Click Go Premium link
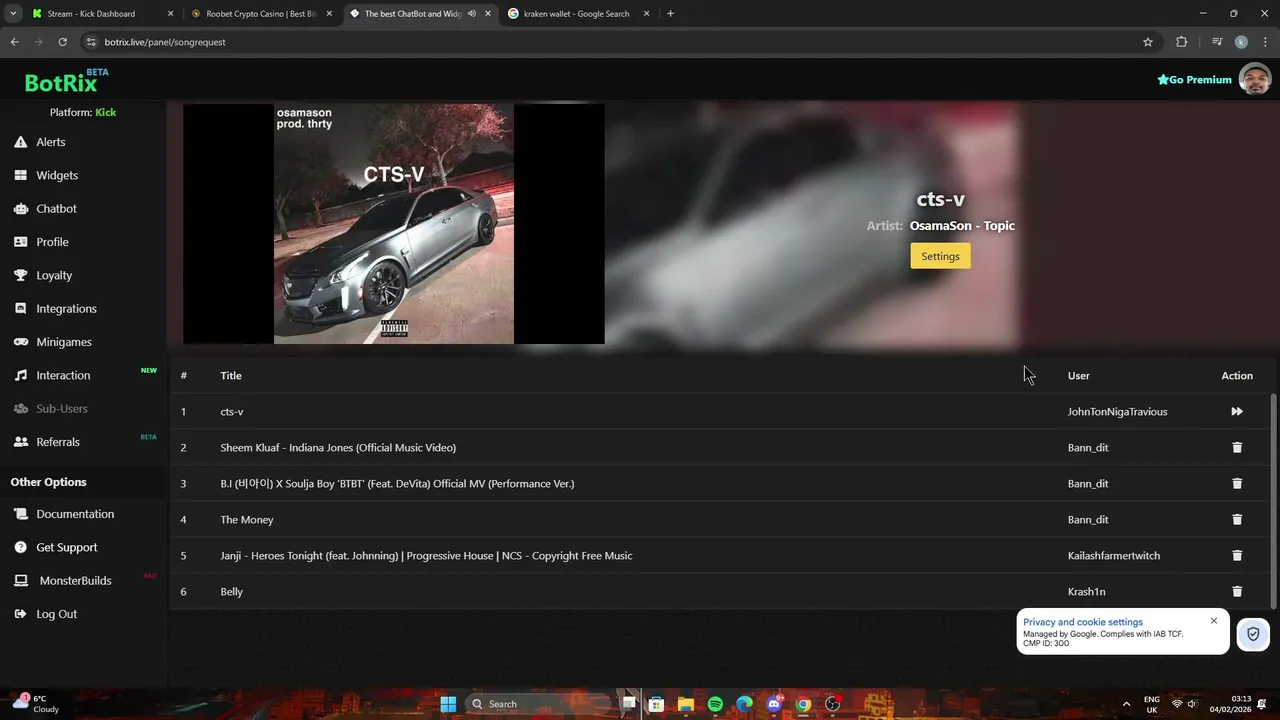Image resolution: width=1280 pixels, height=720 pixels. [x=1194, y=80]
